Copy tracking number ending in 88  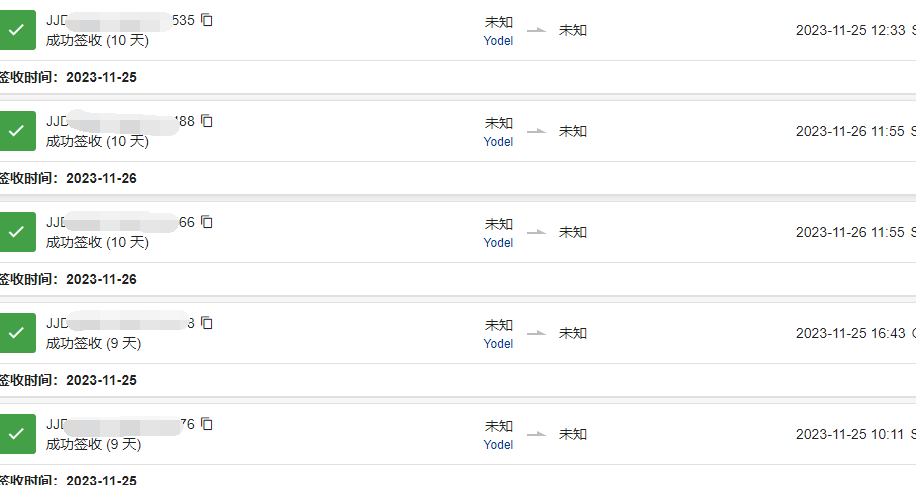tap(207, 121)
